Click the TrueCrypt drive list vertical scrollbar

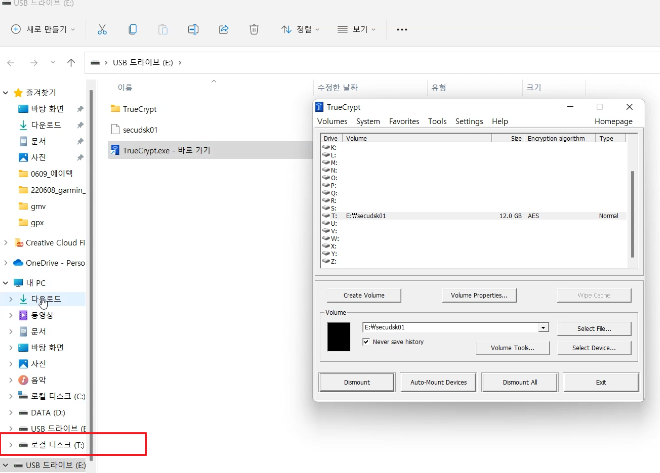click(x=632, y=214)
